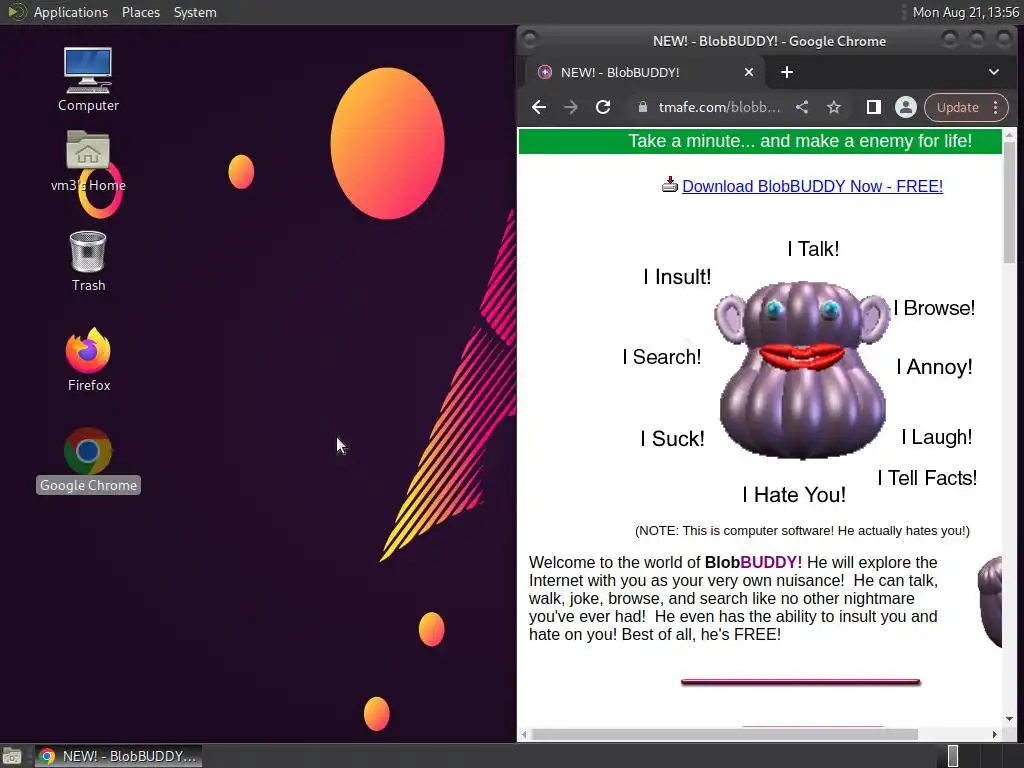Open the Places menu
Viewport: 1024px width, 768px height.
click(x=140, y=12)
